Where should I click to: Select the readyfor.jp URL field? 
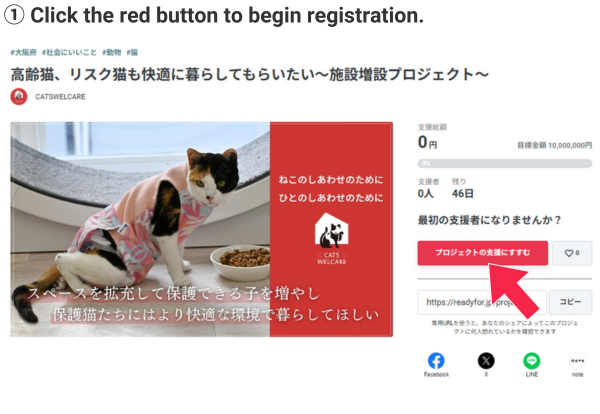click(x=482, y=302)
